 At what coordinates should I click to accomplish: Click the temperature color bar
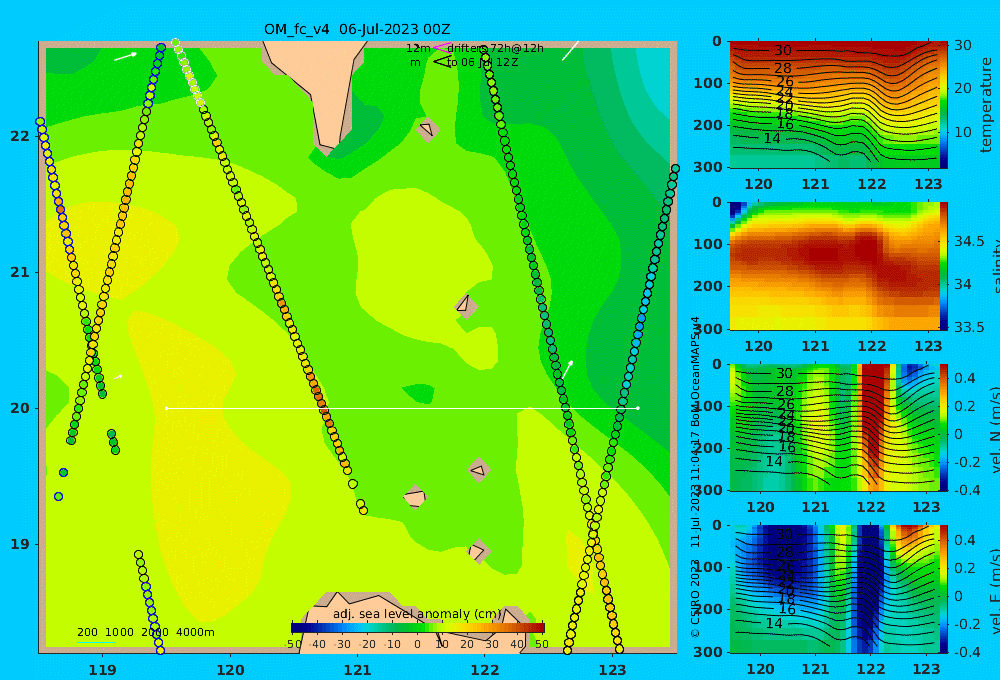tap(944, 105)
